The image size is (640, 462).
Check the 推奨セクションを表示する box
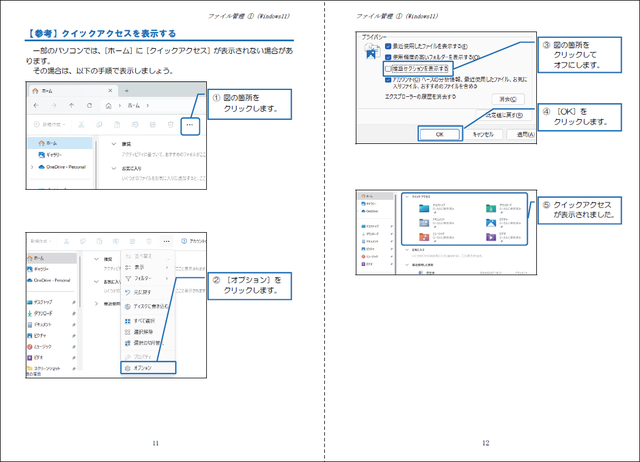click(388, 69)
